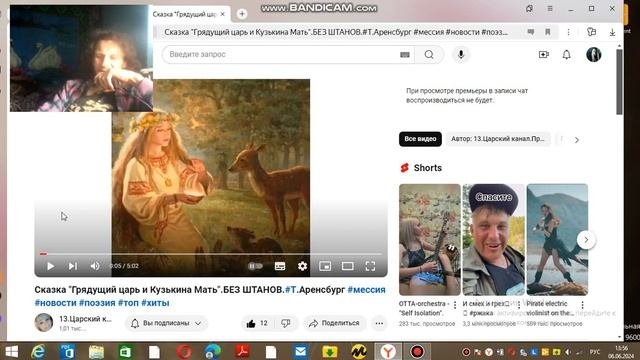Open the Create video camera icon

(544, 55)
